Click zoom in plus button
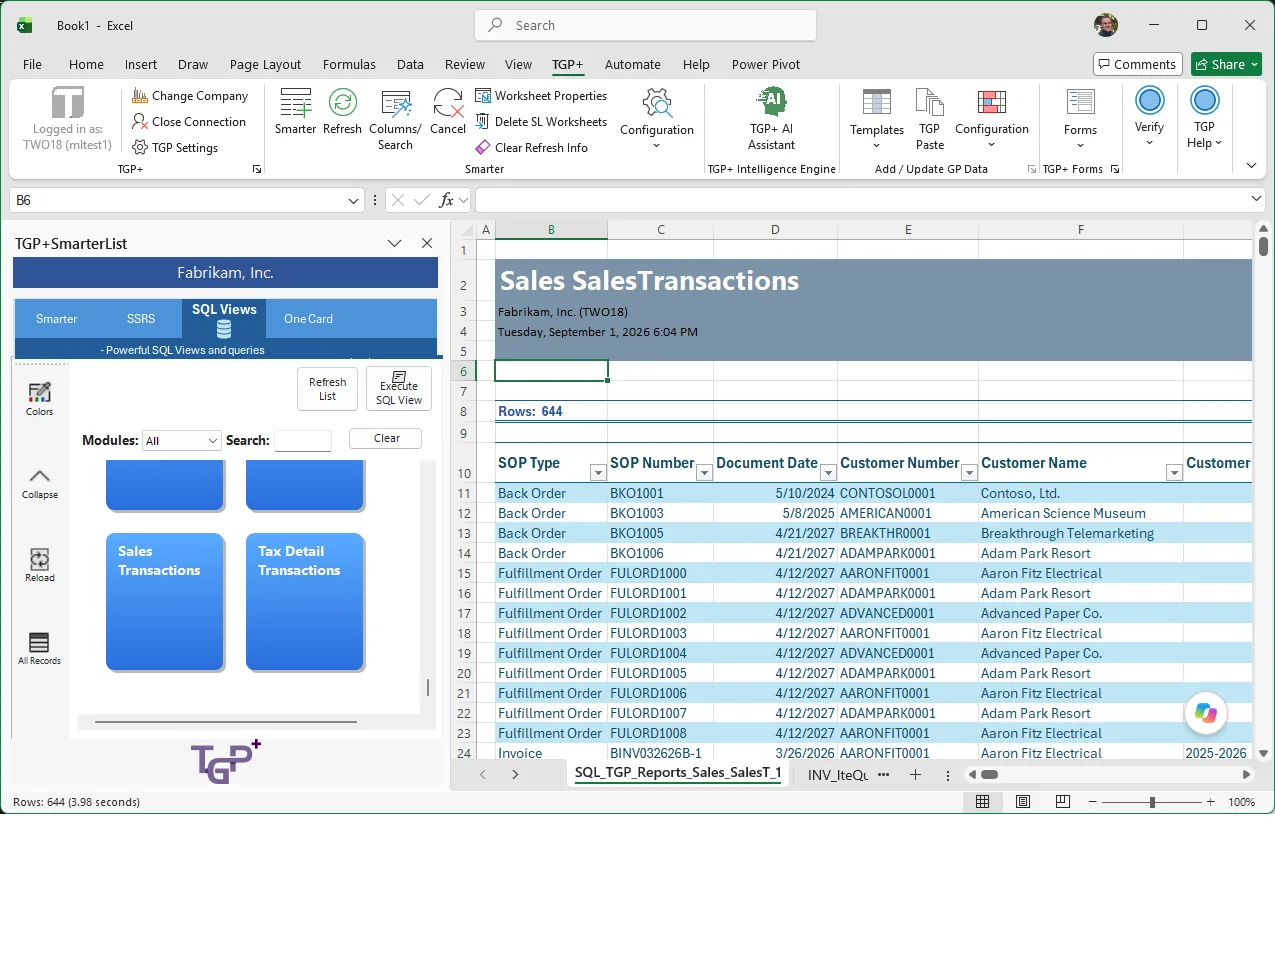The width and height of the screenshot is (1275, 972). [x=1210, y=802]
